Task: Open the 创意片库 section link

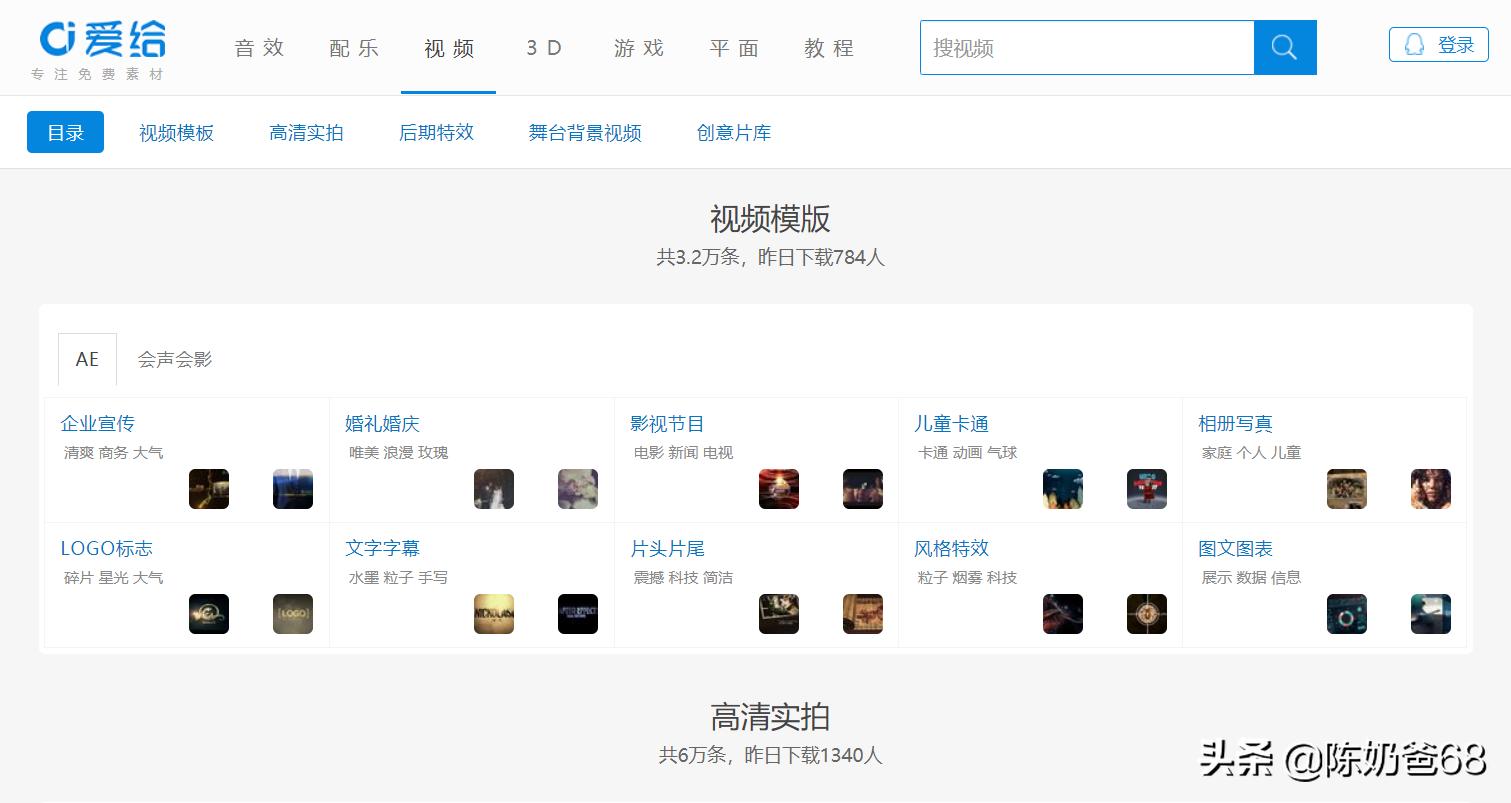Action: (733, 131)
